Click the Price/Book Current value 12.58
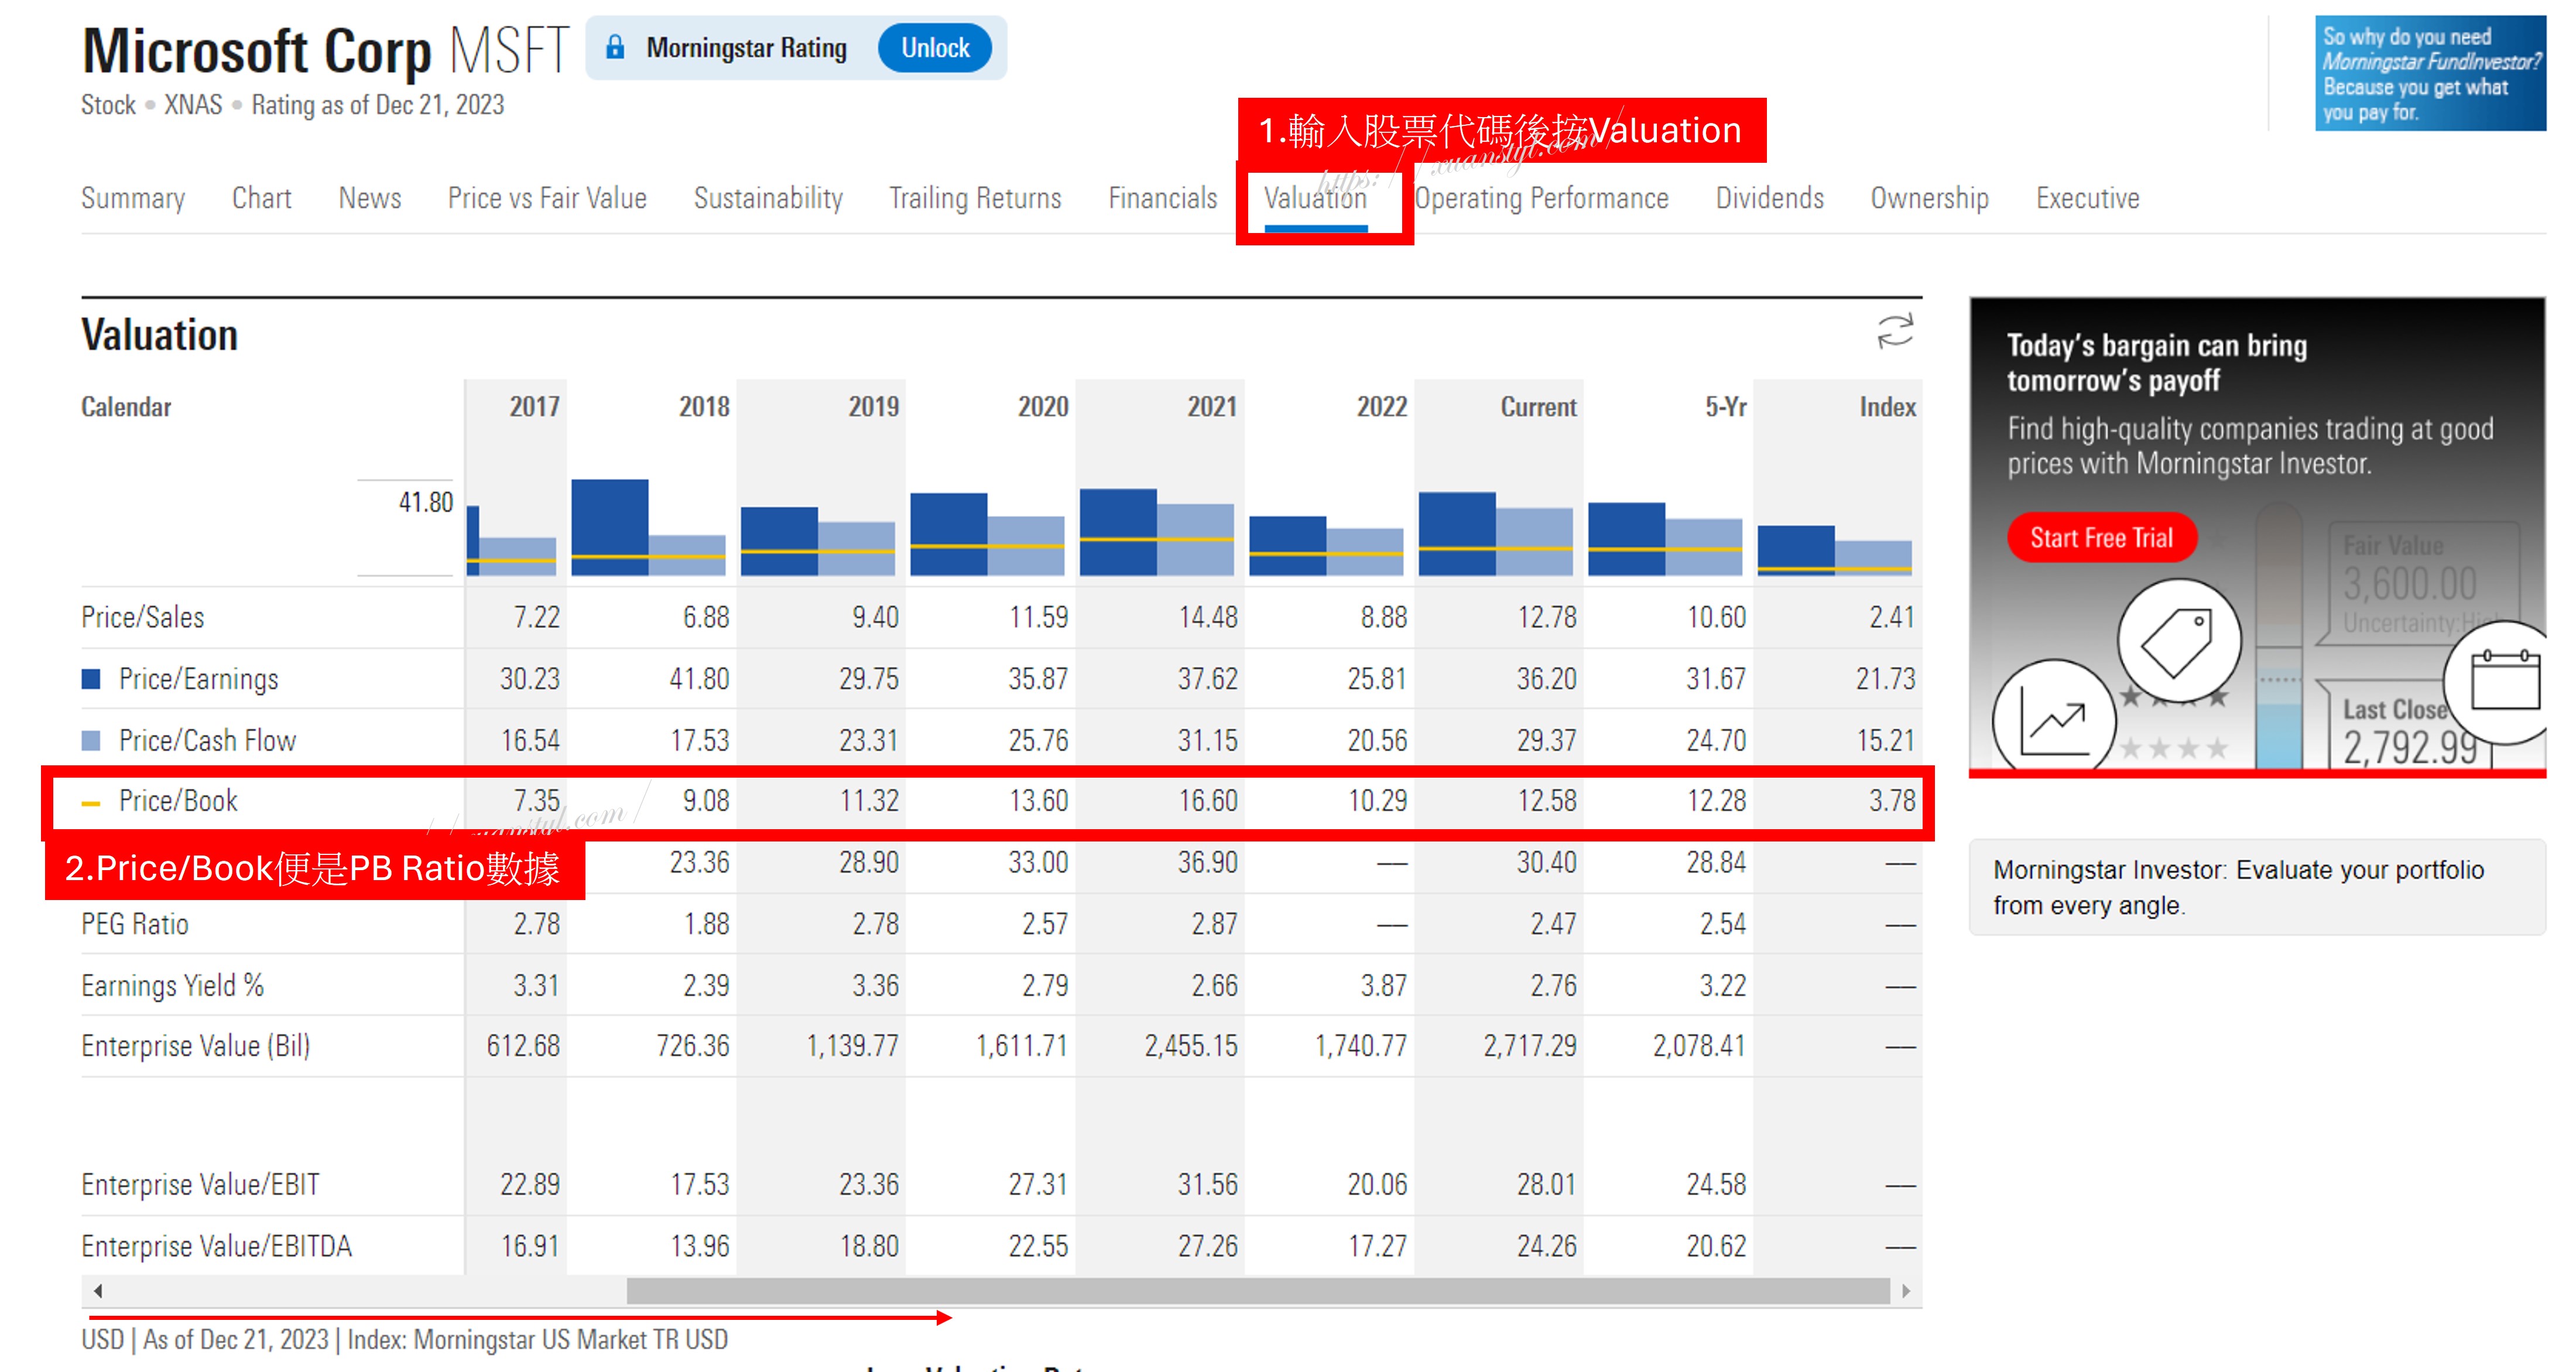 [1547, 801]
